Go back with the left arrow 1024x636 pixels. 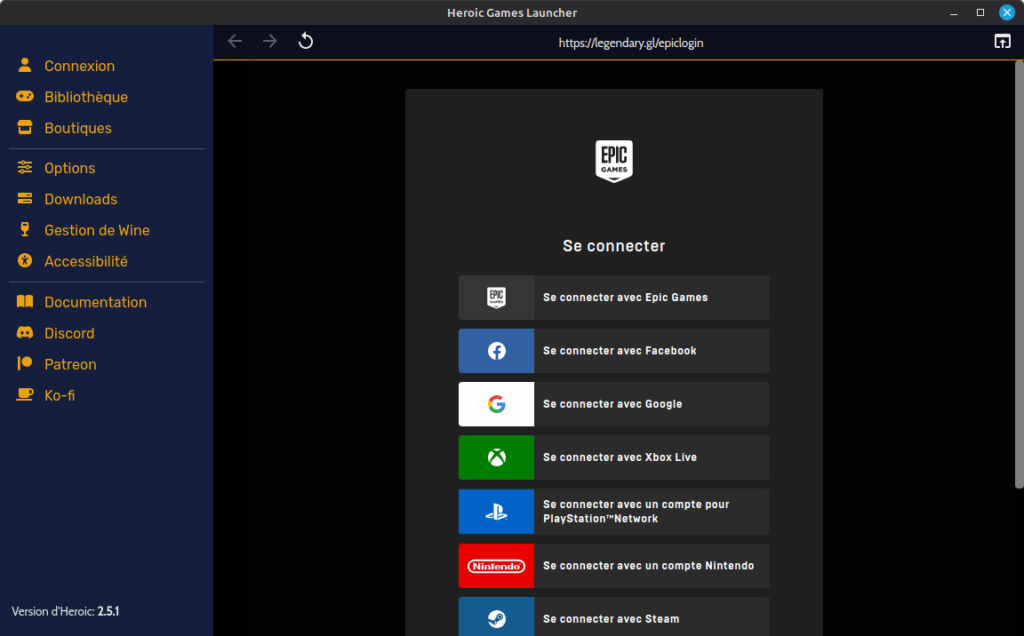coord(235,41)
